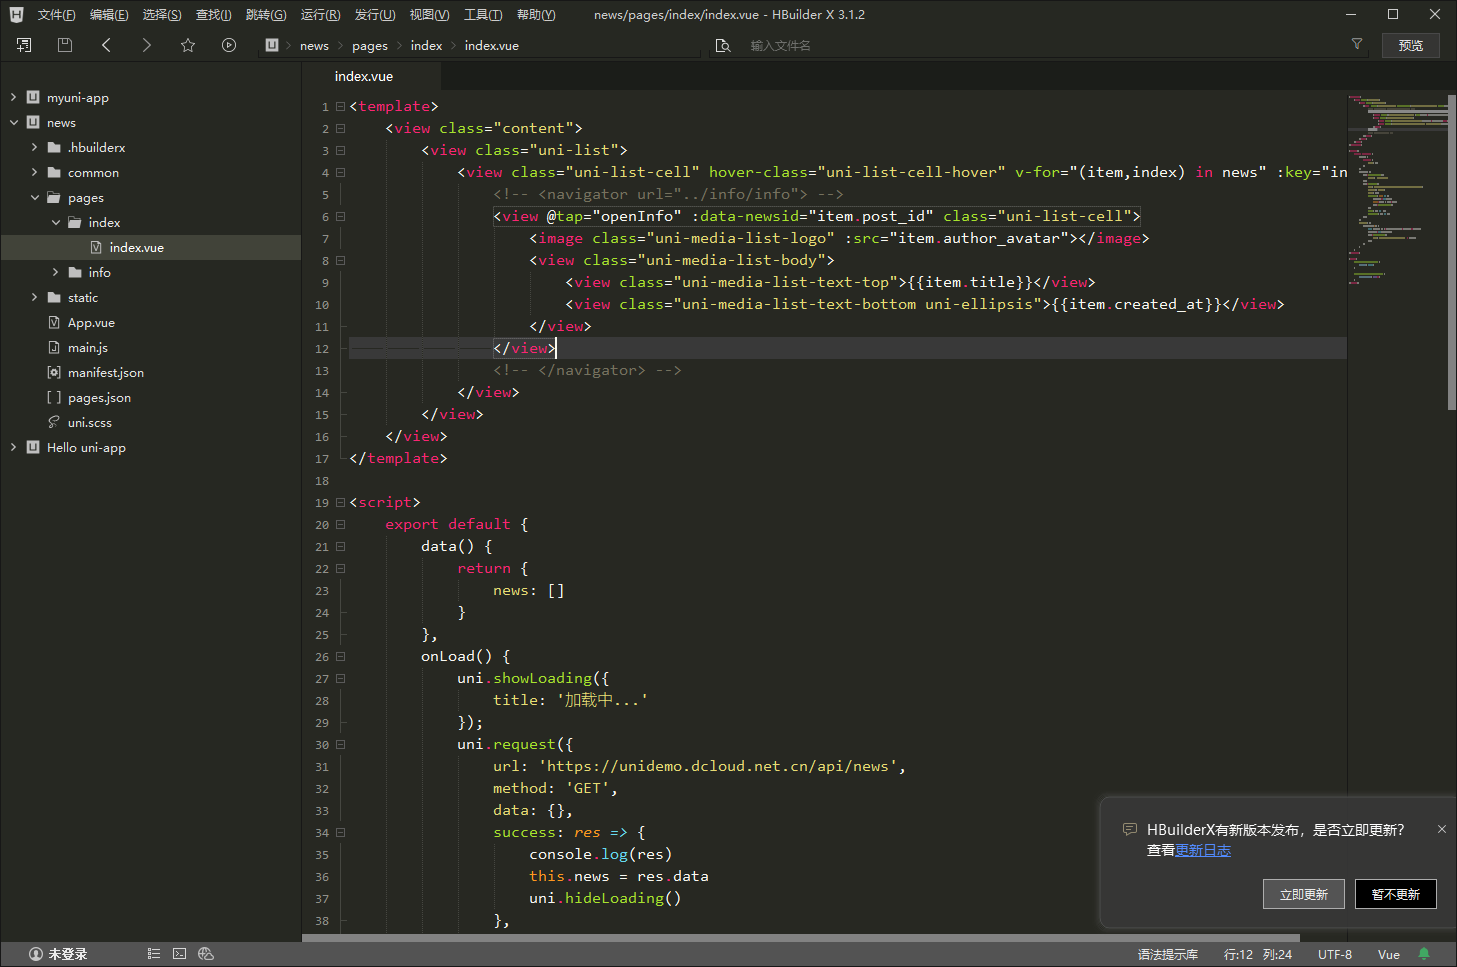Click the run play icon
Screen dimensions: 1457x967
point(229,45)
